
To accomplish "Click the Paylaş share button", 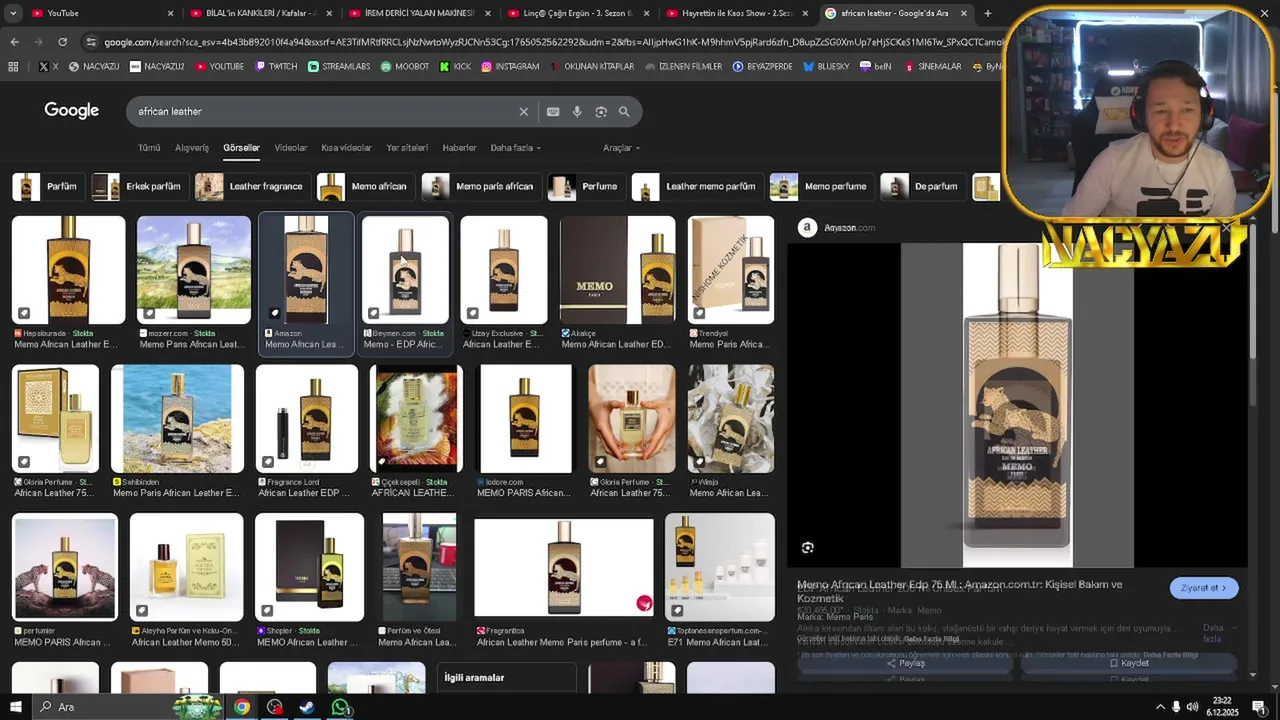I will [906, 663].
